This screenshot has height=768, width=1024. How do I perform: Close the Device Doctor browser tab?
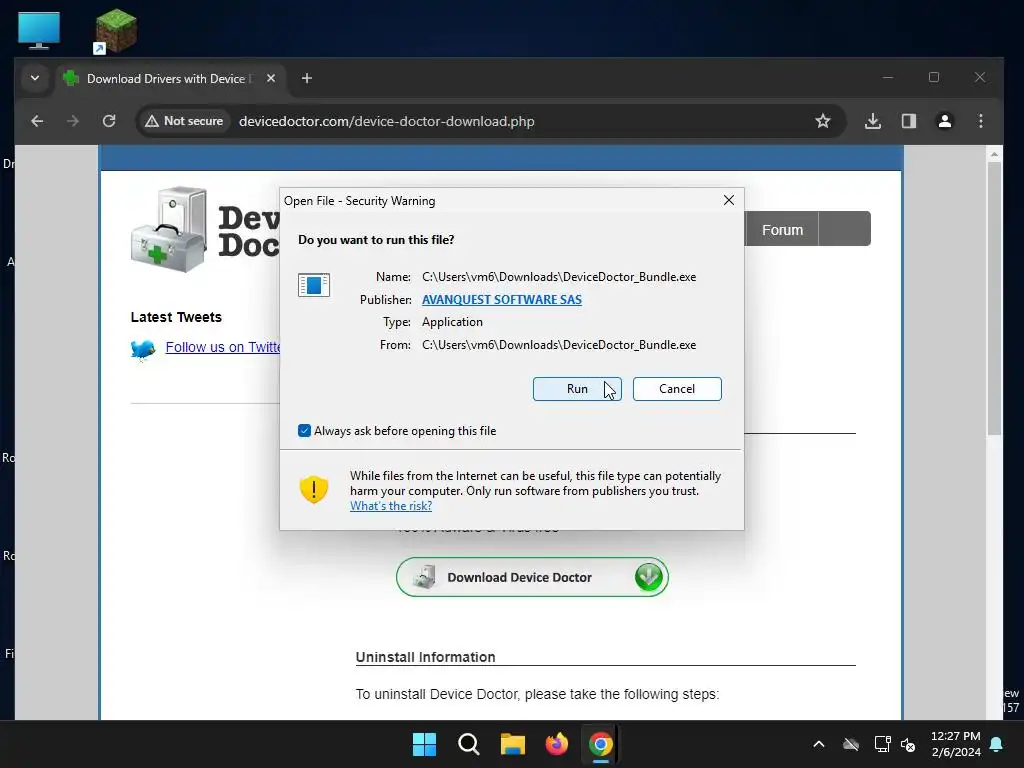(x=271, y=78)
